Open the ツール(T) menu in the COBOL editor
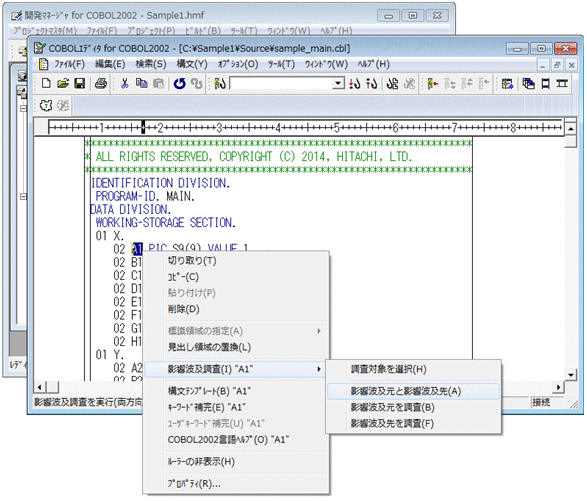Screen dimensions: 587x501 pos(282,64)
